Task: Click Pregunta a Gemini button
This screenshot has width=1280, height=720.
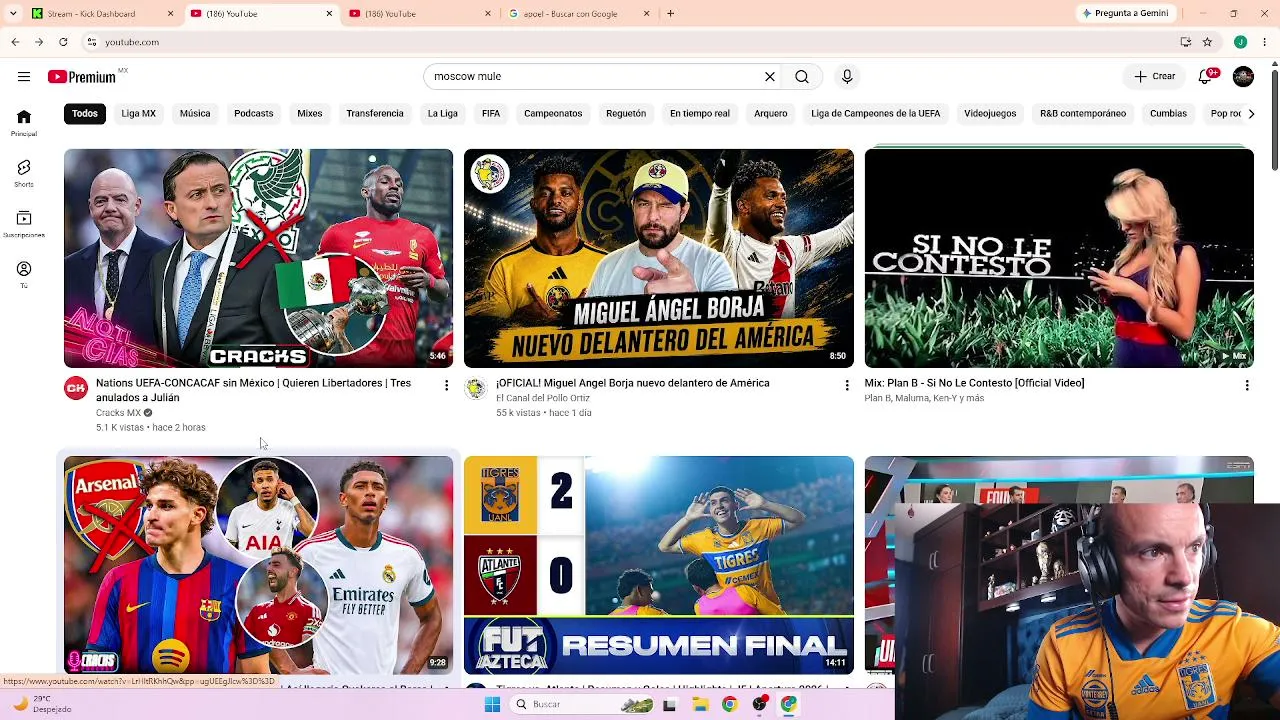Action: [x=1125, y=14]
